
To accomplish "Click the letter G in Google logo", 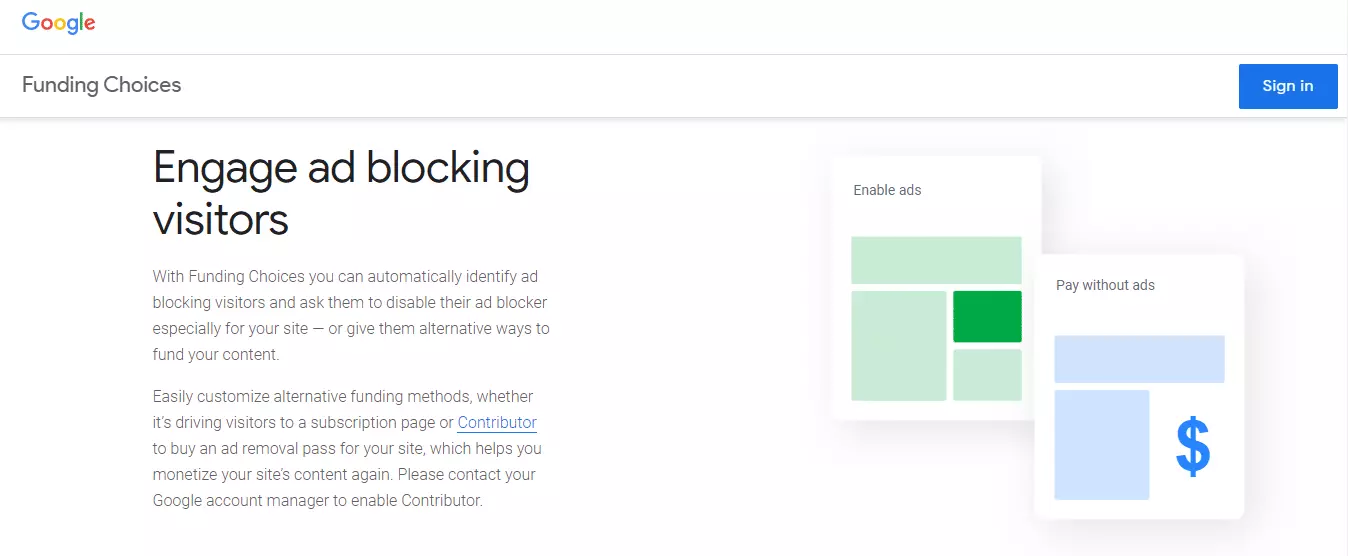I will pos(32,23).
